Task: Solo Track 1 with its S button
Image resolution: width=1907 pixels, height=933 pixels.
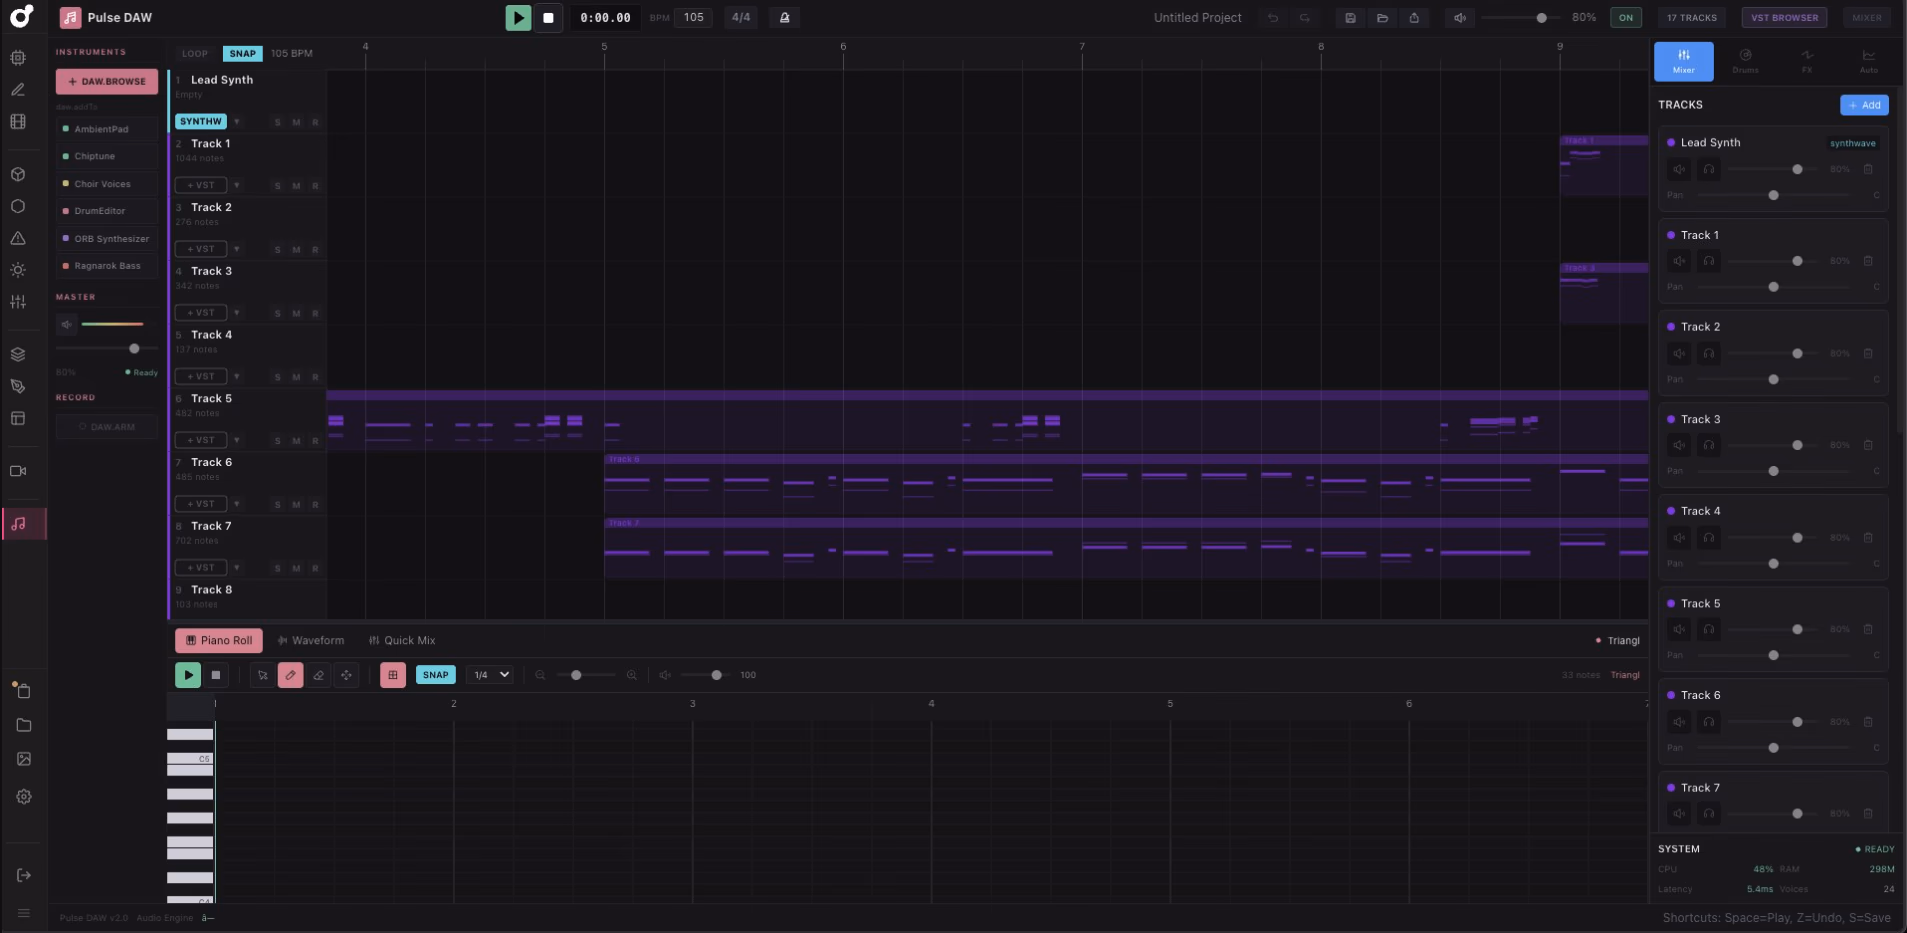Action: 277,186
